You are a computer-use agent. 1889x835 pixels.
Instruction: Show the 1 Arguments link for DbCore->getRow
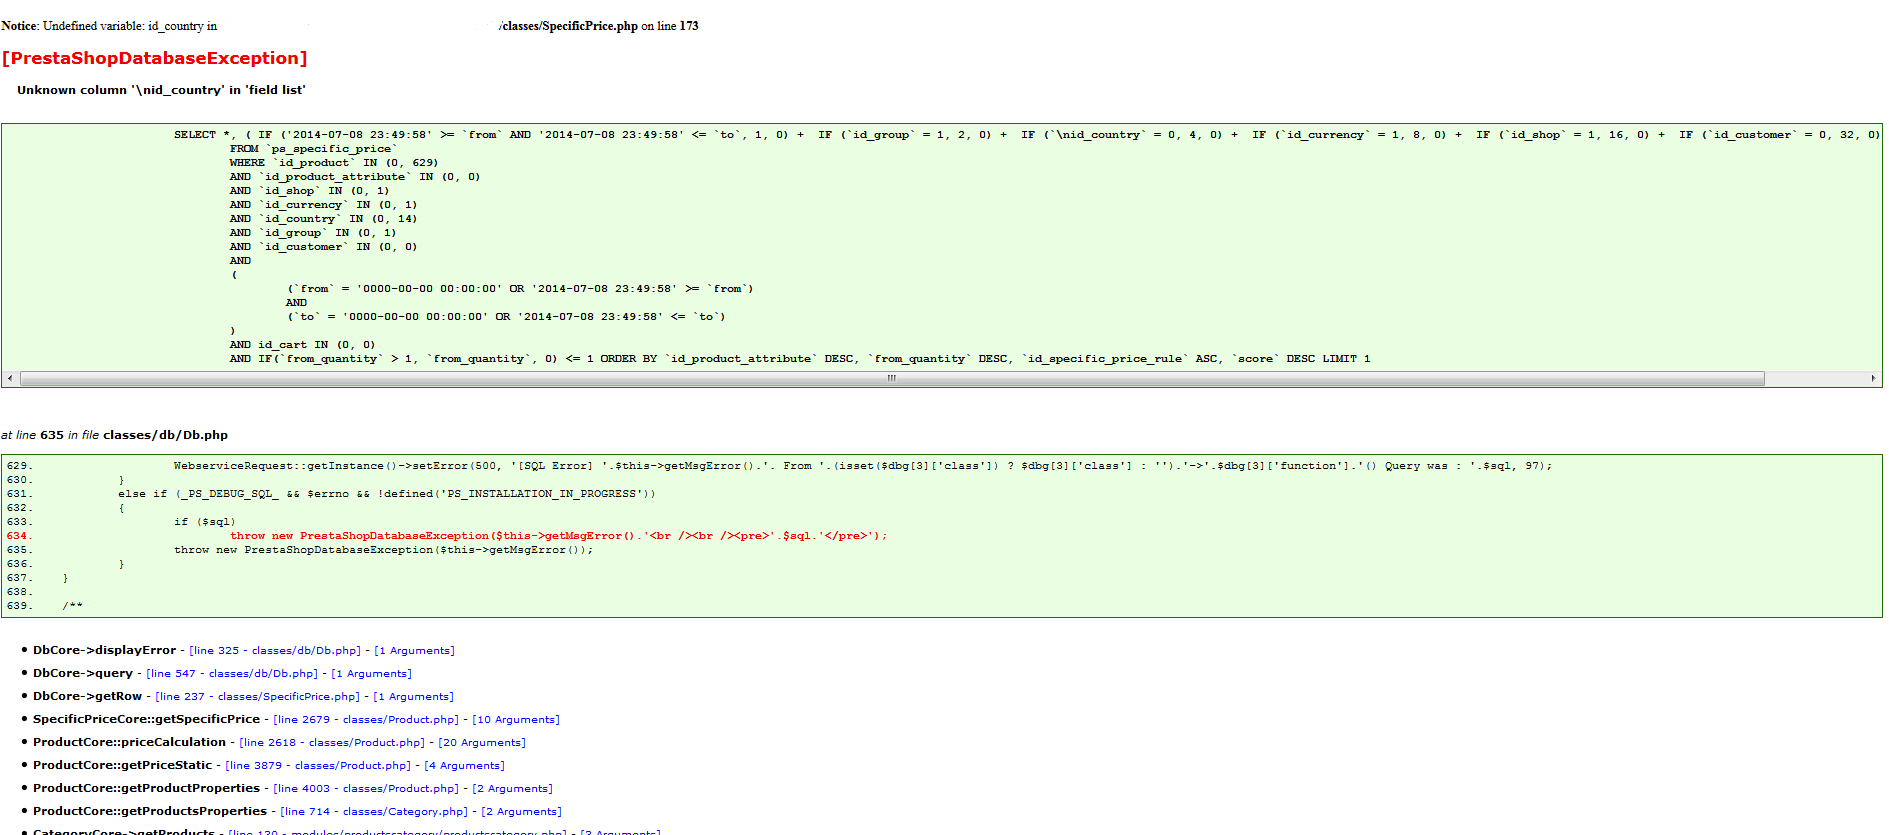tap(413, 696)
